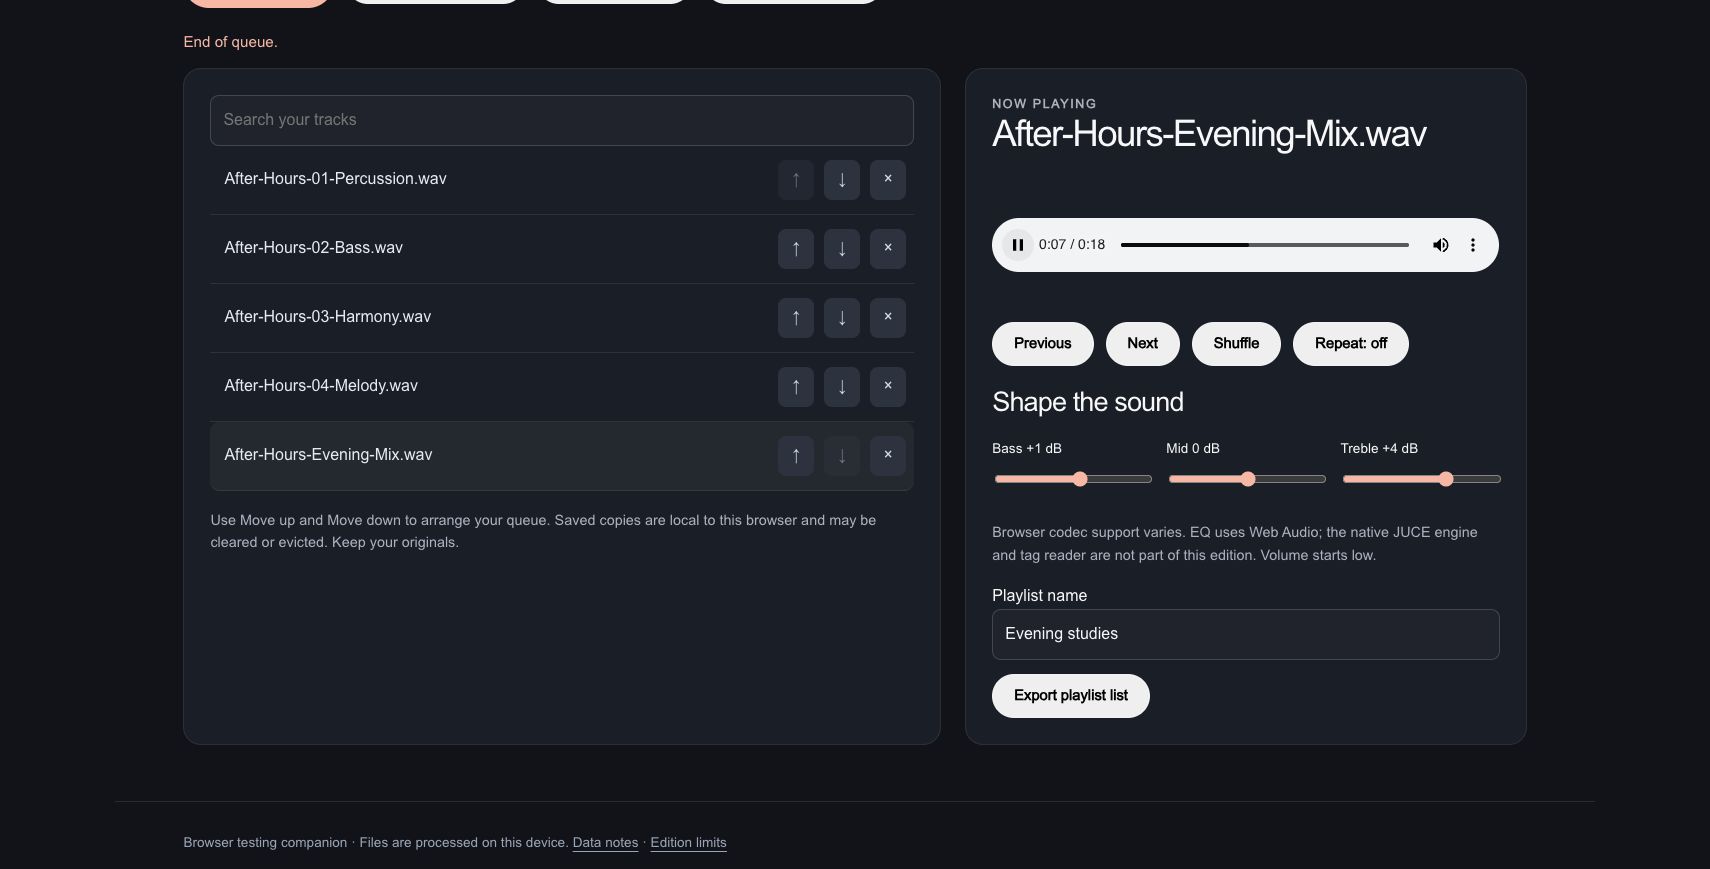Move After-Hours-04-Melody.wav up in queue
The width and height of the screenshot is (1710, 869).
[796, 387]
